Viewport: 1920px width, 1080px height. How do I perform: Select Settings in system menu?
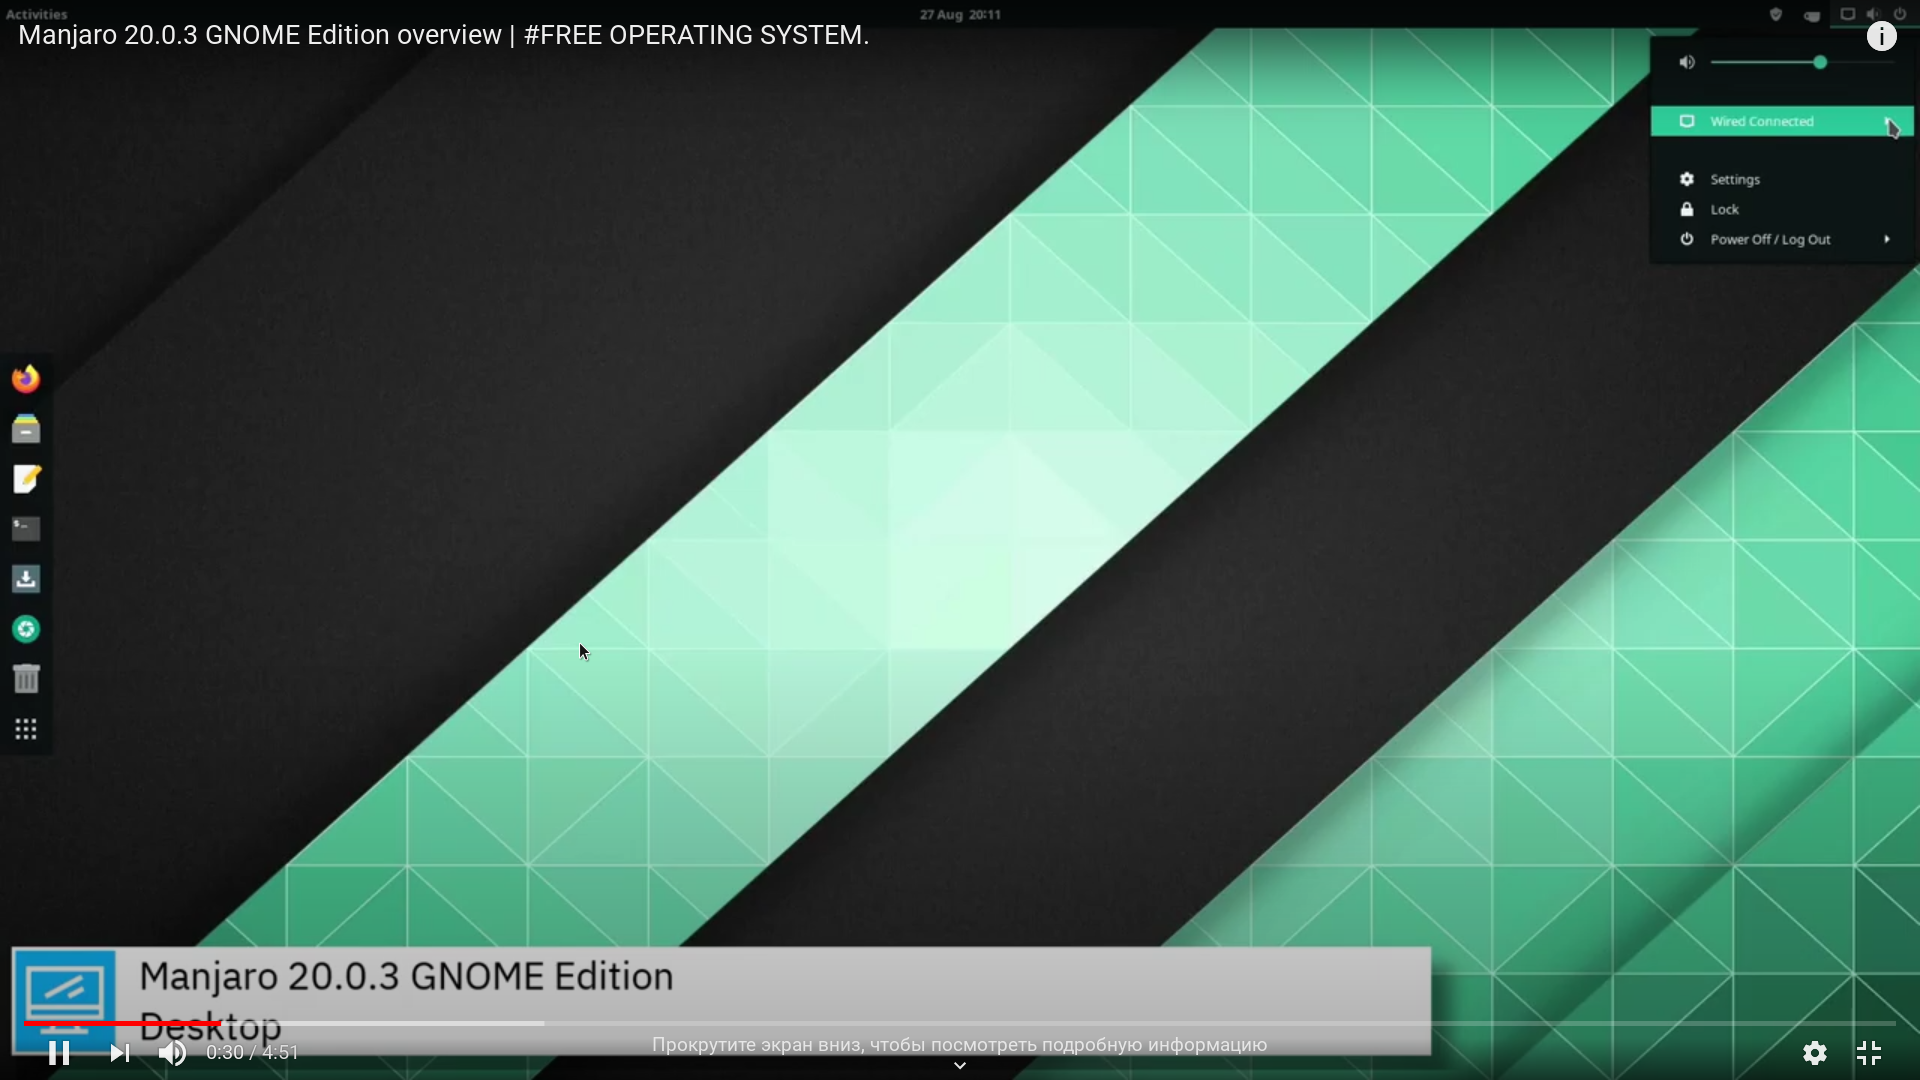click(x=1734, y=179)
